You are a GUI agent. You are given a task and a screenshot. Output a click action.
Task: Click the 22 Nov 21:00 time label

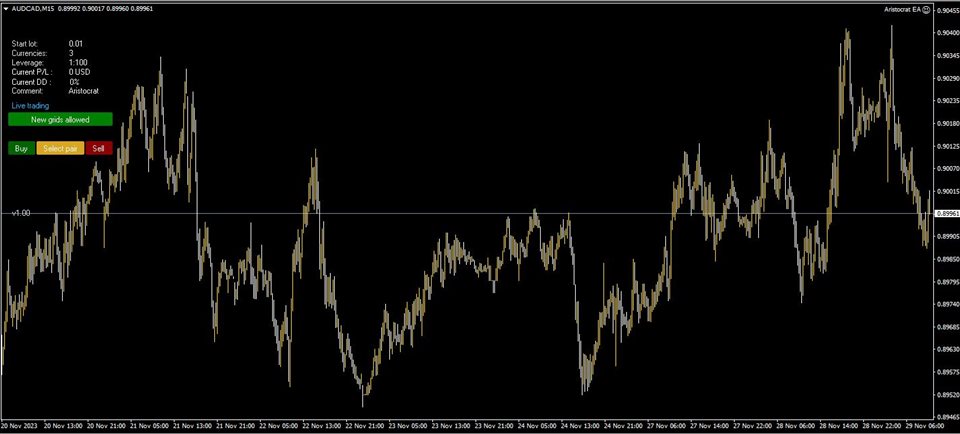(x=364, y=425)
